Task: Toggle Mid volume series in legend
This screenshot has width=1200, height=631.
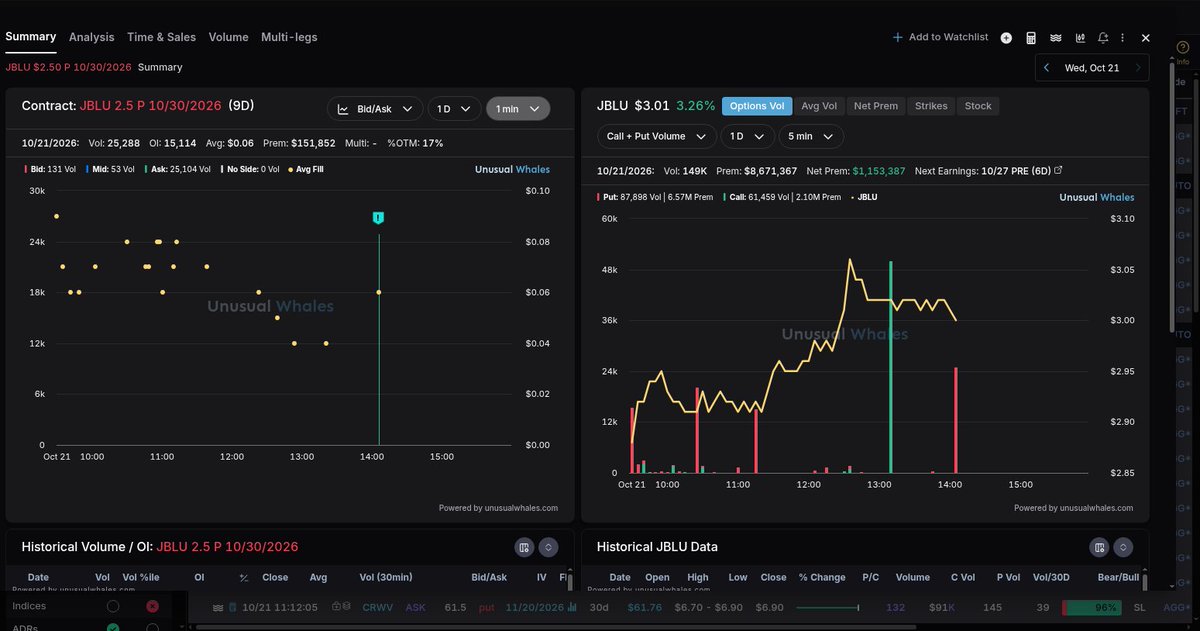Action: point(108,169)
